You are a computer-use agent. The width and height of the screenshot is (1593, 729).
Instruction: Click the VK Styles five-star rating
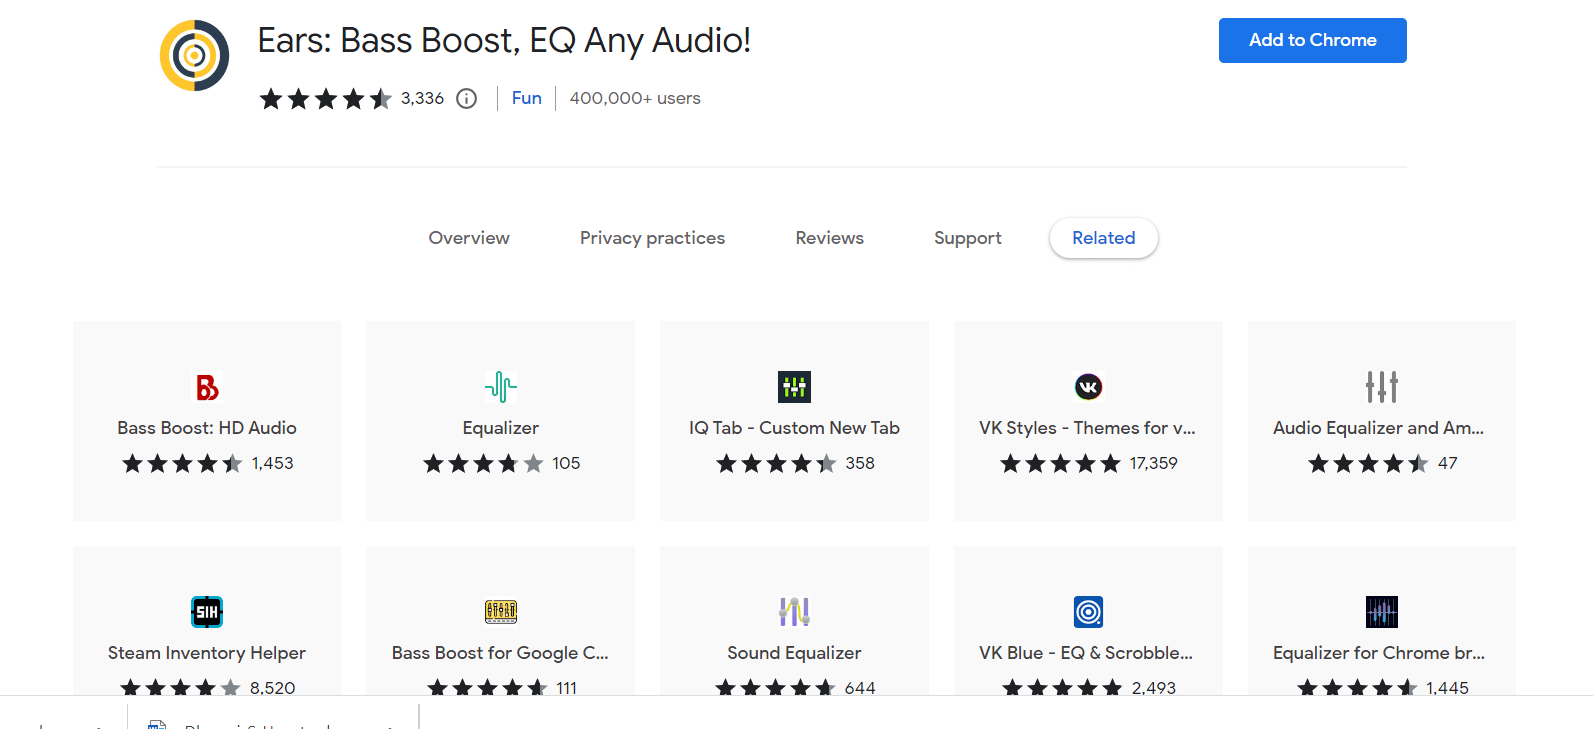coord(1060,463)
